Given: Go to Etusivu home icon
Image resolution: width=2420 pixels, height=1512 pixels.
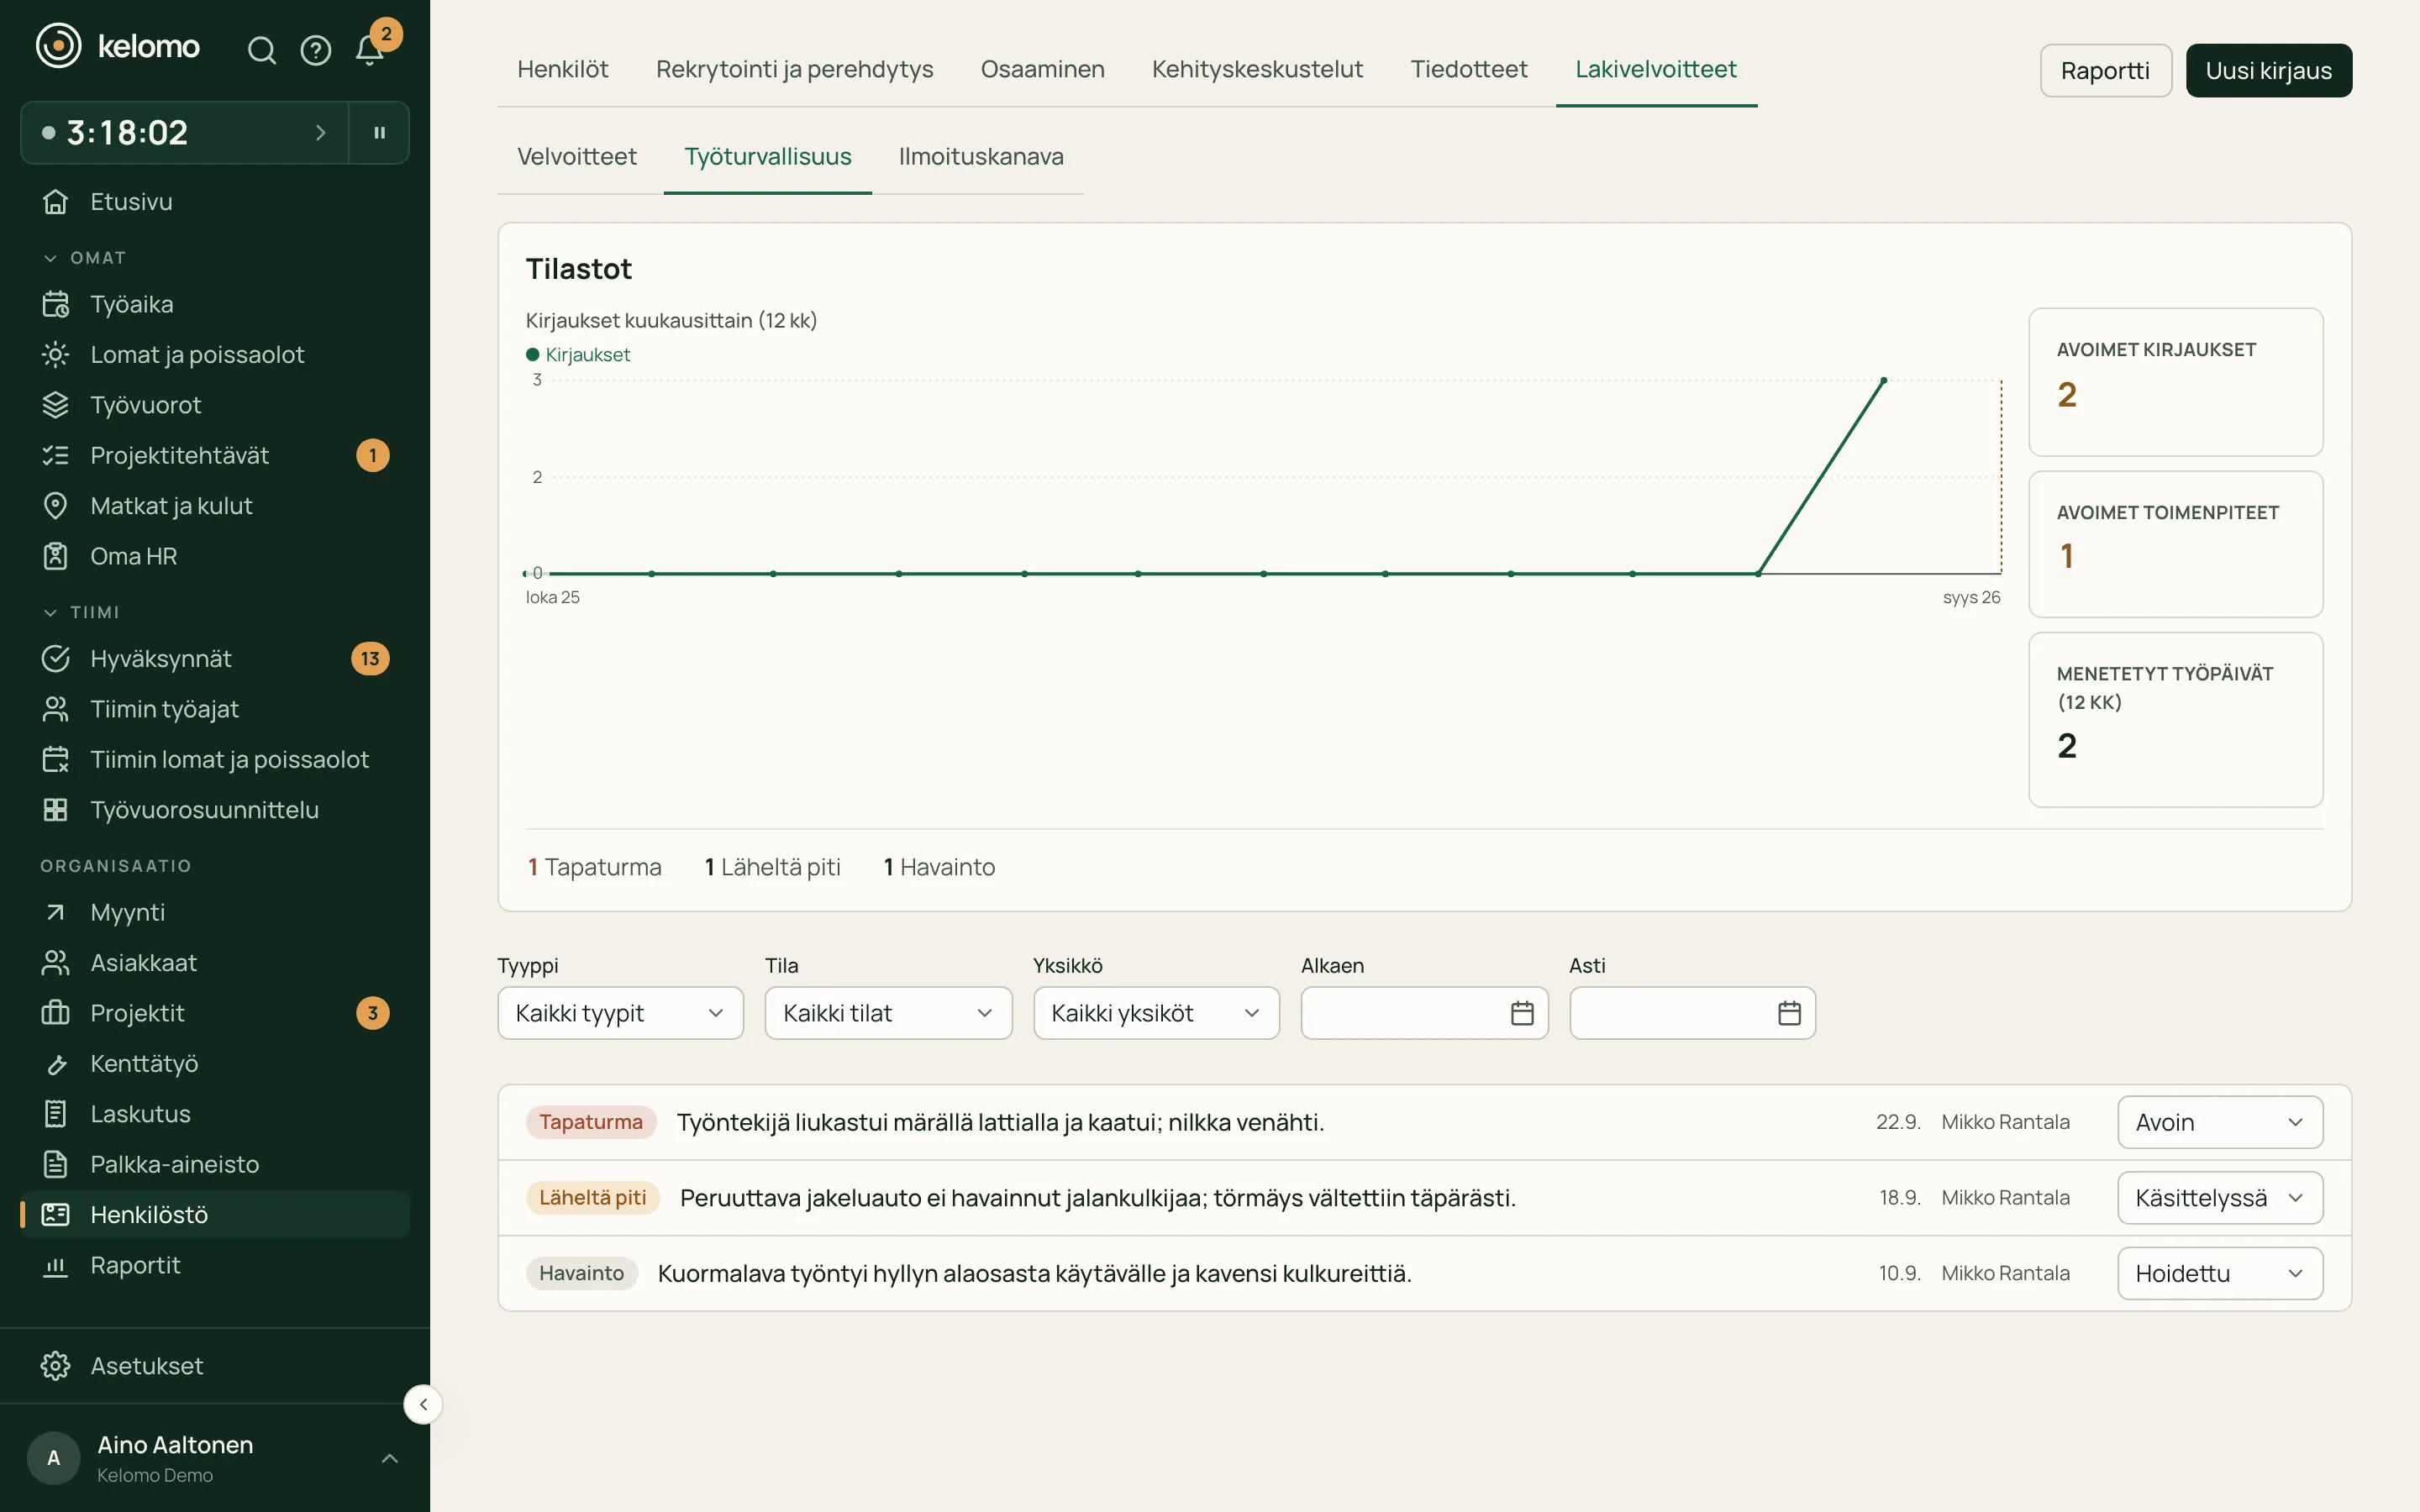Looking at the screenshot, I should click(55, 201).
